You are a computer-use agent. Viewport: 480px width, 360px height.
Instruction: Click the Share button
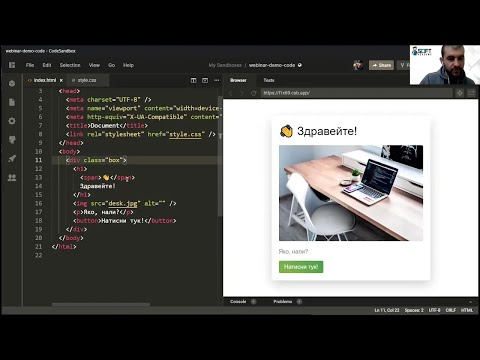pos(381,65)
